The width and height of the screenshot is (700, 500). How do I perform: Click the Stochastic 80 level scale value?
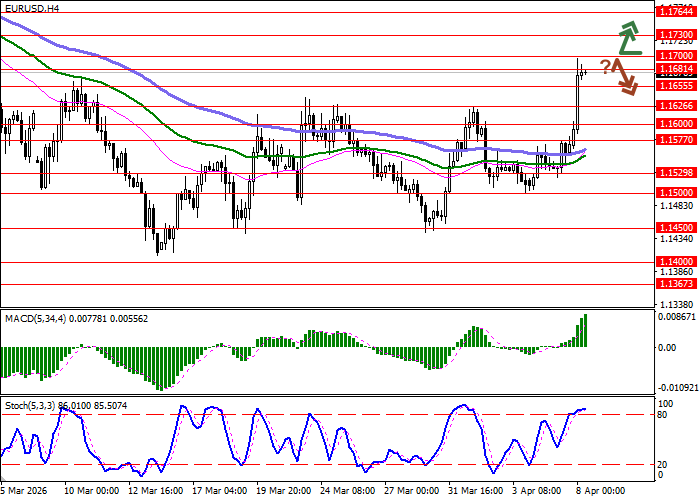coord(664,414)
